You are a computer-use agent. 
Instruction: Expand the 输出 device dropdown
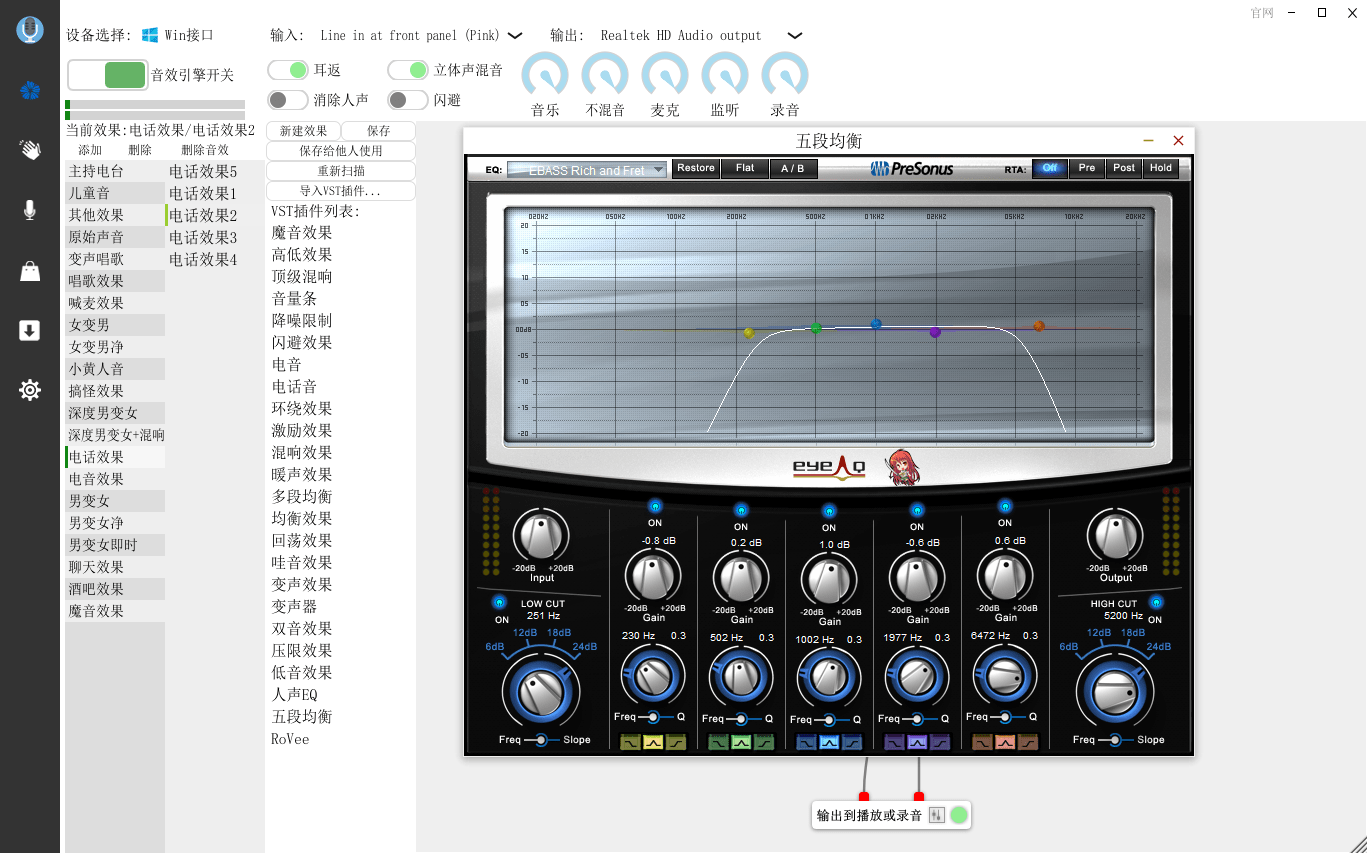click(x=795, y=35)
